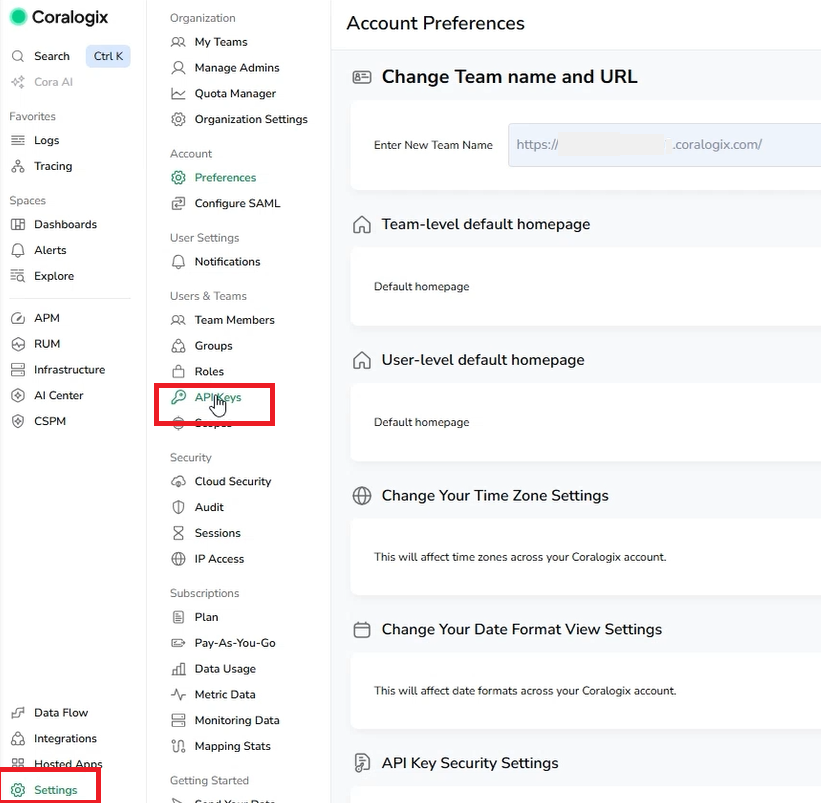The width and height of the screenshot is (821, 803).
Task: Open Metric Data page
Action: coord(225,694)
